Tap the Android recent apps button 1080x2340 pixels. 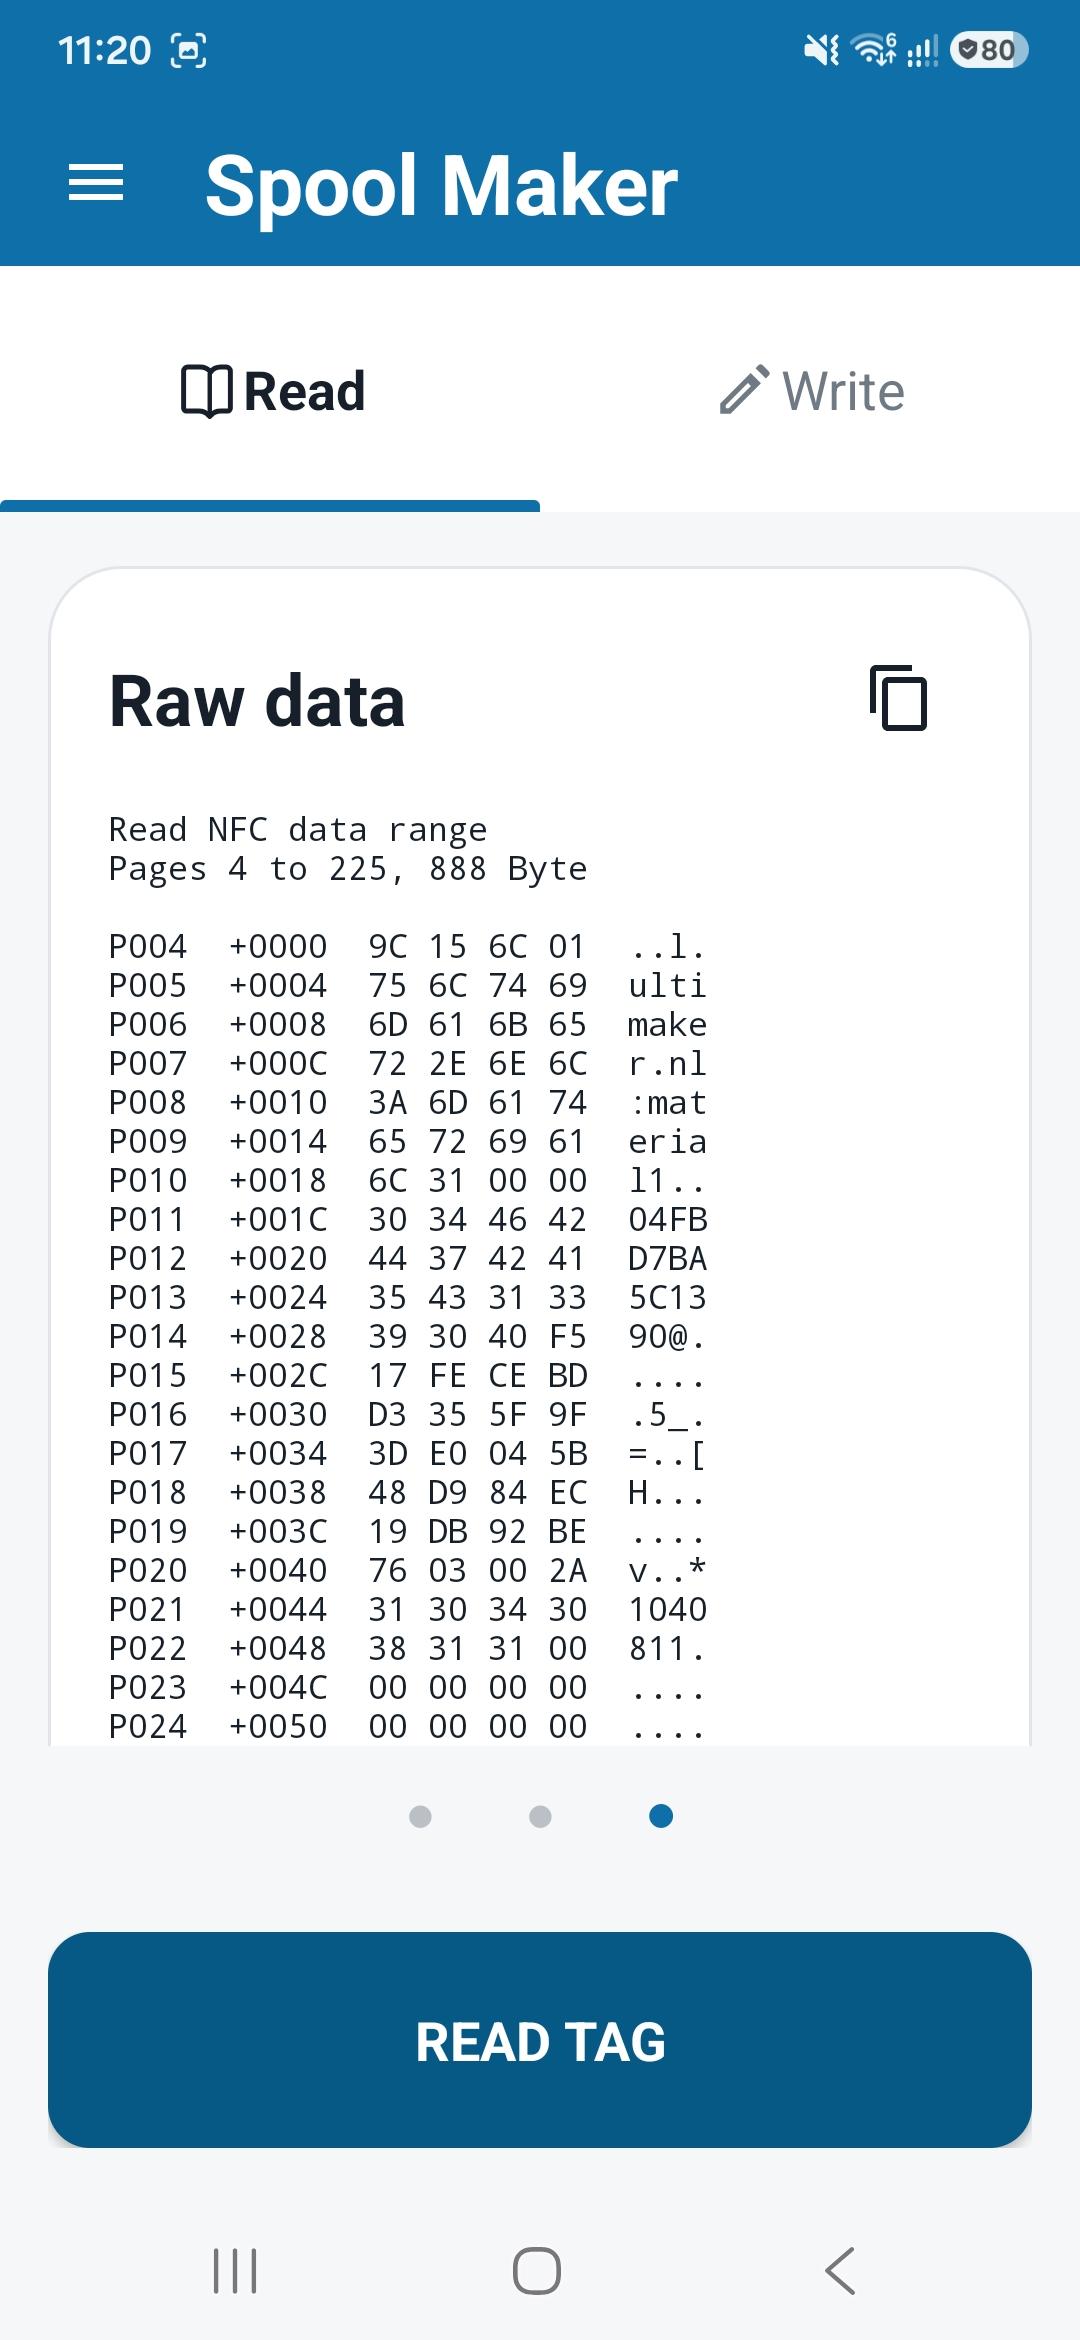click(236, 2270)
